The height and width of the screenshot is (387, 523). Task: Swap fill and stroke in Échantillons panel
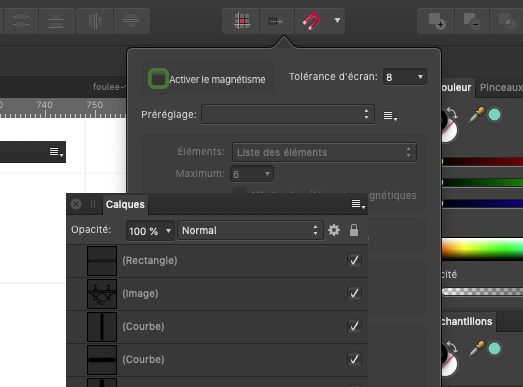(x=452, y=346)
